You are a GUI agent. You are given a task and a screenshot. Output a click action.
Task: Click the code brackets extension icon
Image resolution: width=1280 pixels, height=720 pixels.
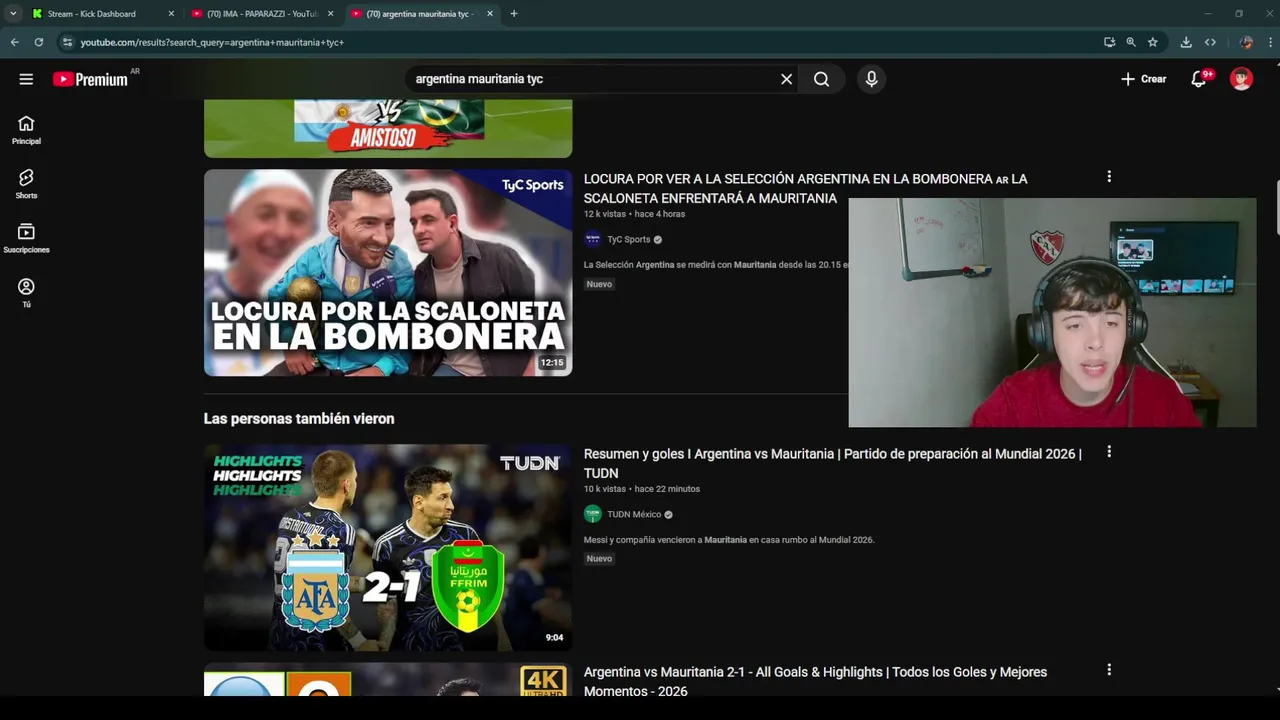click(x=1210, y=42)
